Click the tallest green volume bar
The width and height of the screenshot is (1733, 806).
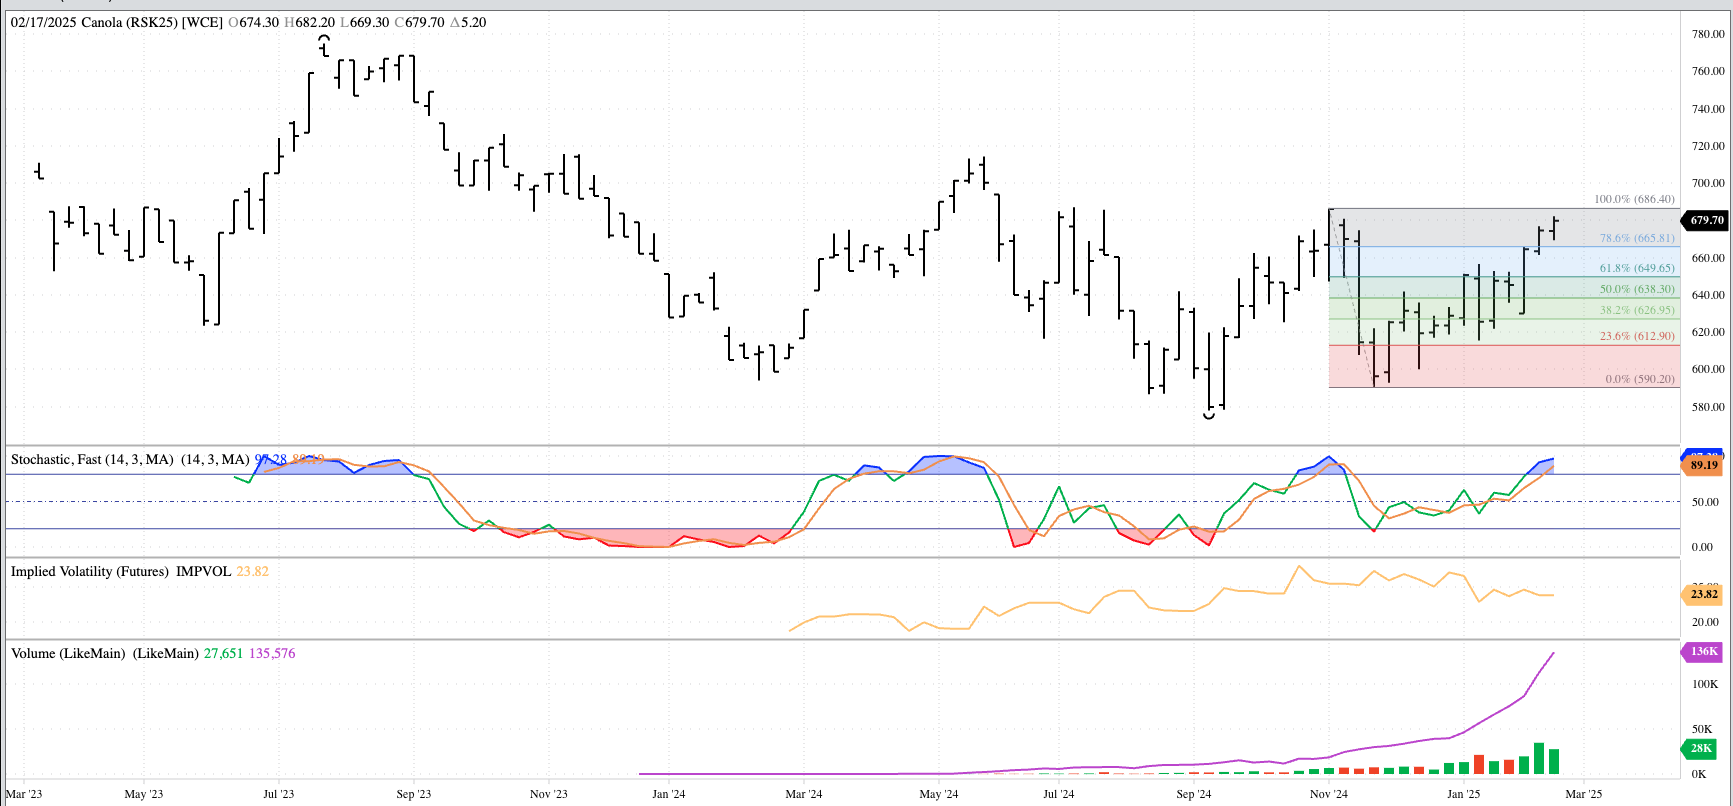pos(1539,759)
